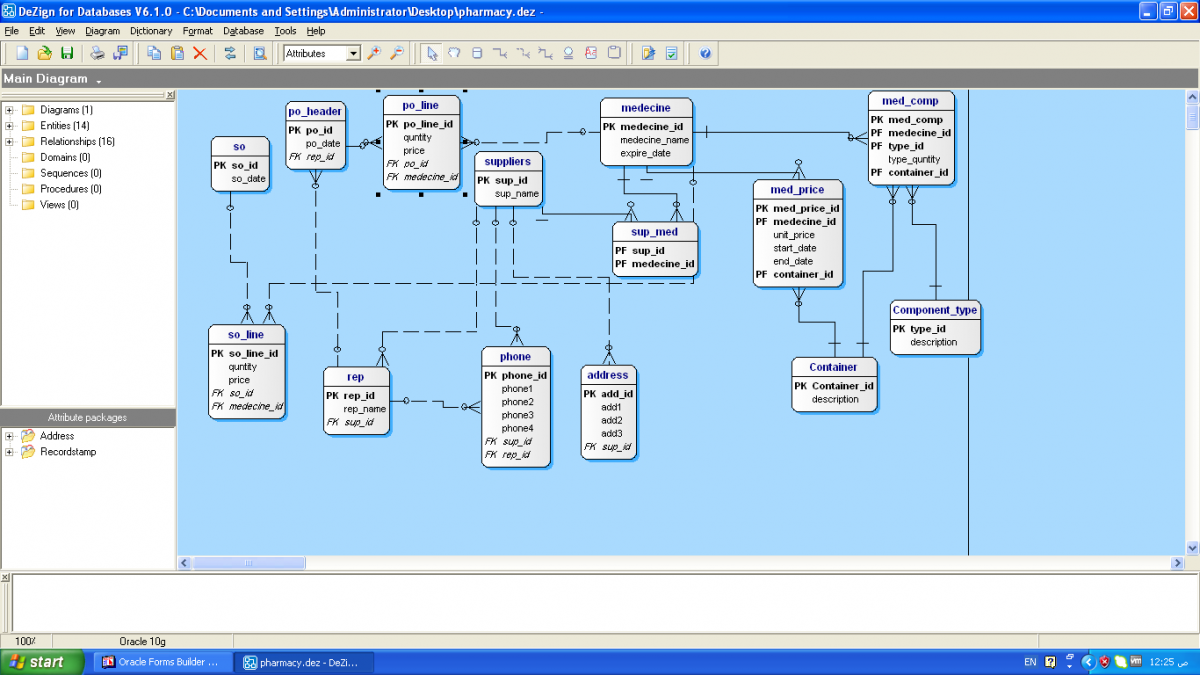Click the Zoom Out magnifier icon
This screenshot has height=675, width=1200.
[x=397, y=53]
